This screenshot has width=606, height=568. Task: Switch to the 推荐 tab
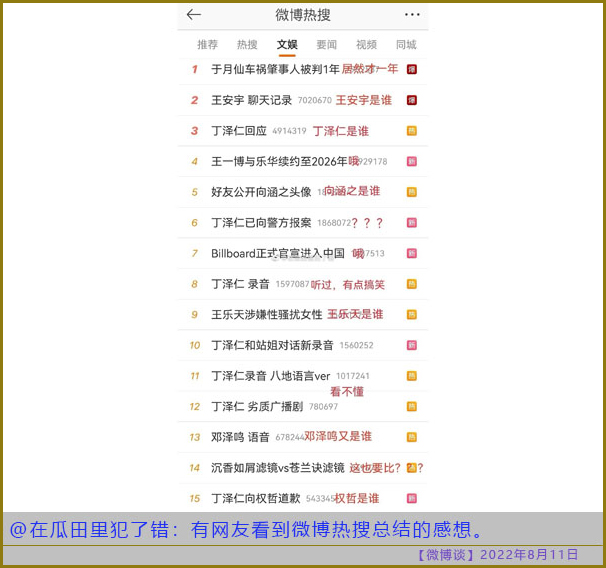(x=208, y=44)
